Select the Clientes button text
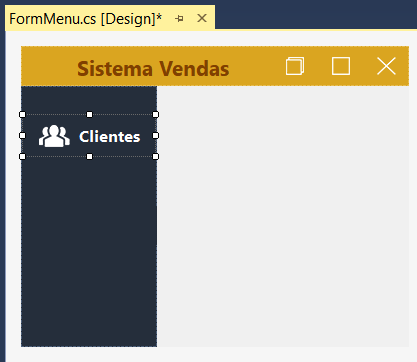417x362 pixels. pos(110,137)
